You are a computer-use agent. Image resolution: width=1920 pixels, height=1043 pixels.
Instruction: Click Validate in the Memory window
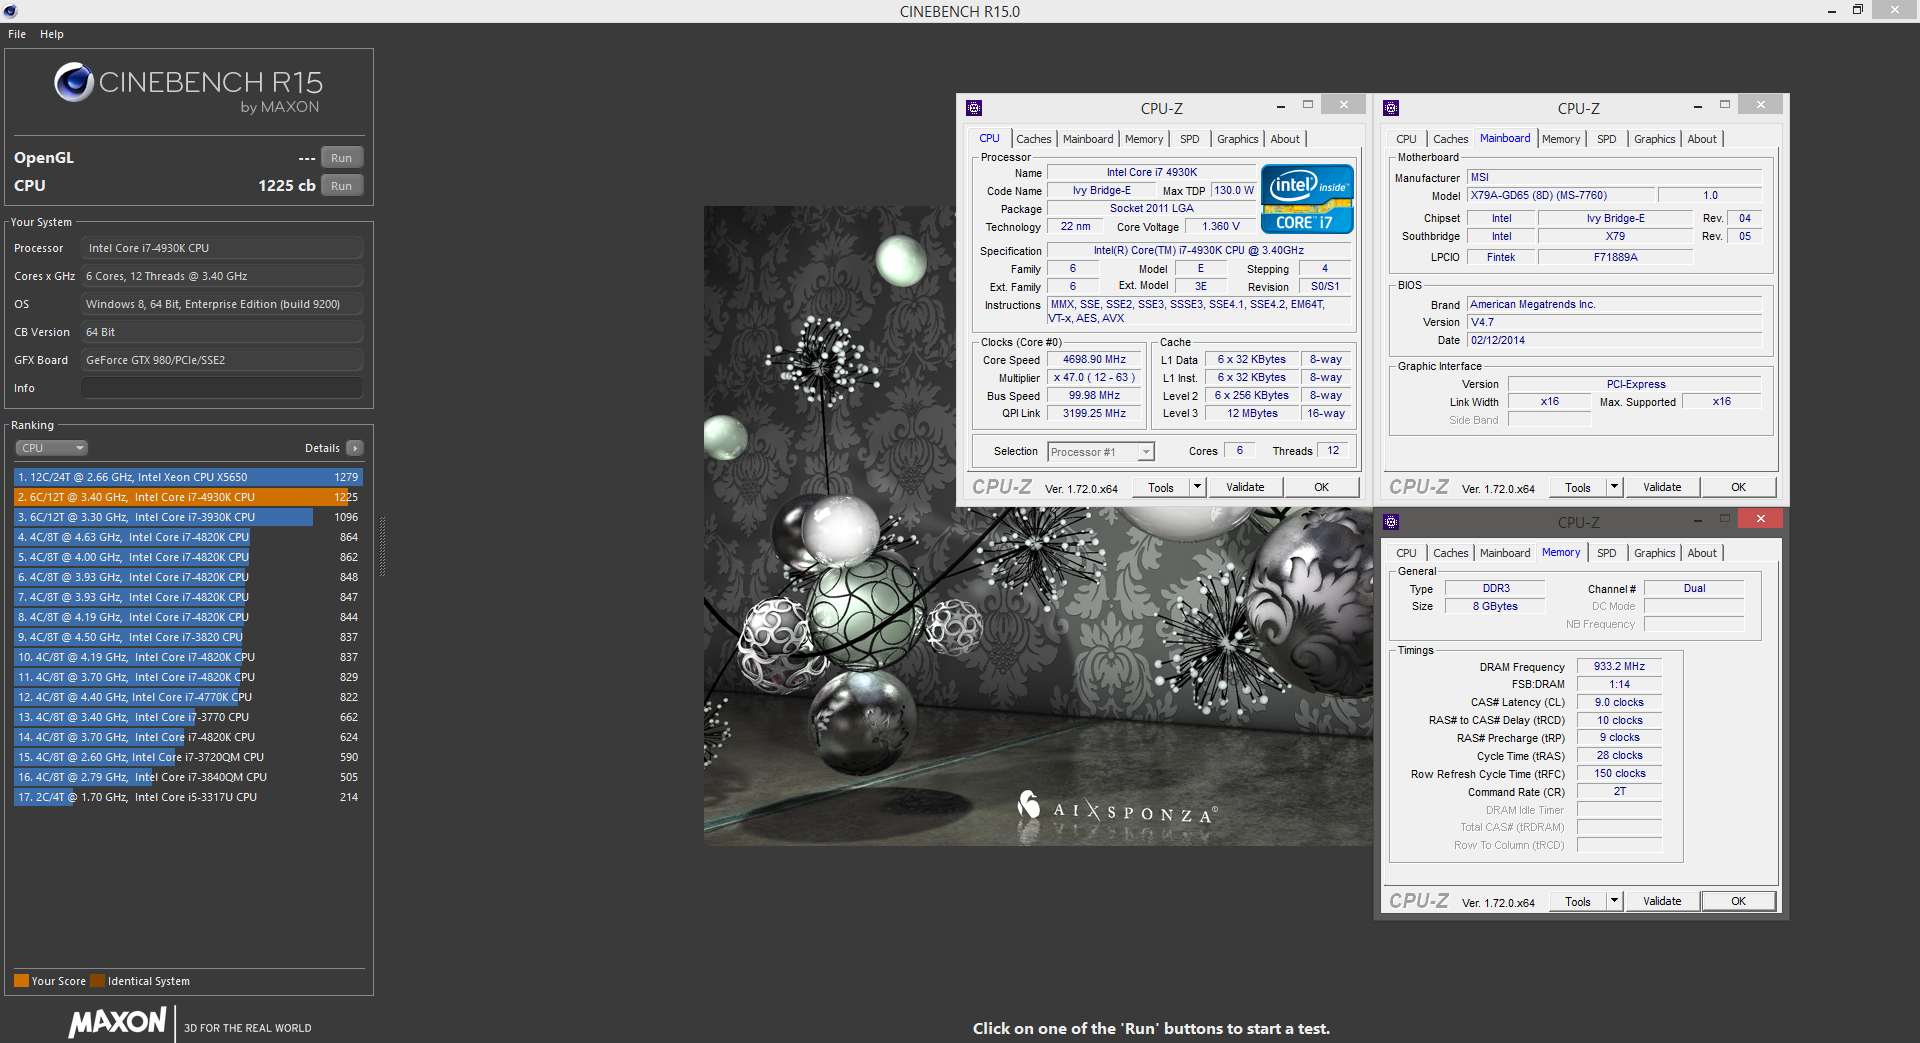1662,901
